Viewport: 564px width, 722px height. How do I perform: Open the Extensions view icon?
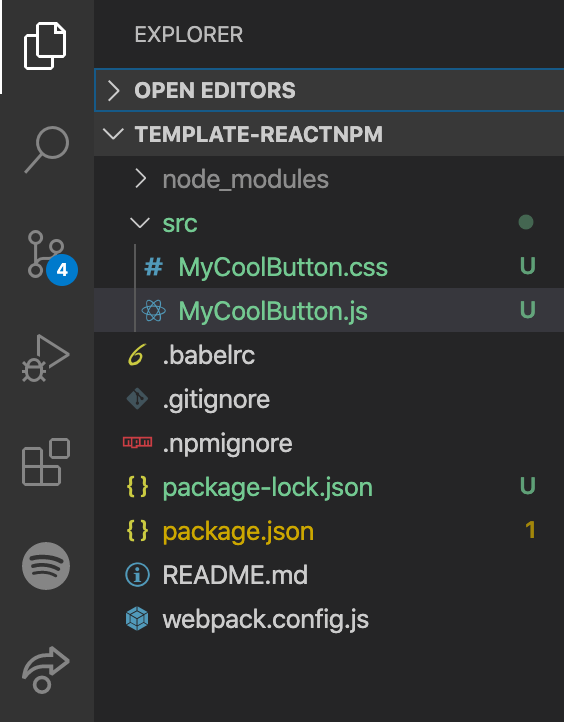click(x=46, y=462)
